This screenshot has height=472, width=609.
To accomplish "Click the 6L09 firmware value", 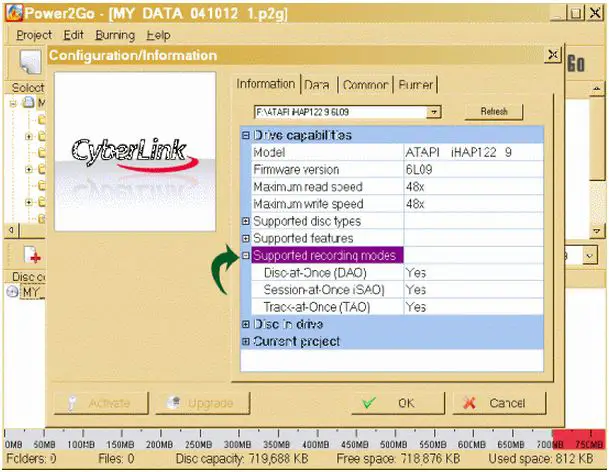I will 419,169.
